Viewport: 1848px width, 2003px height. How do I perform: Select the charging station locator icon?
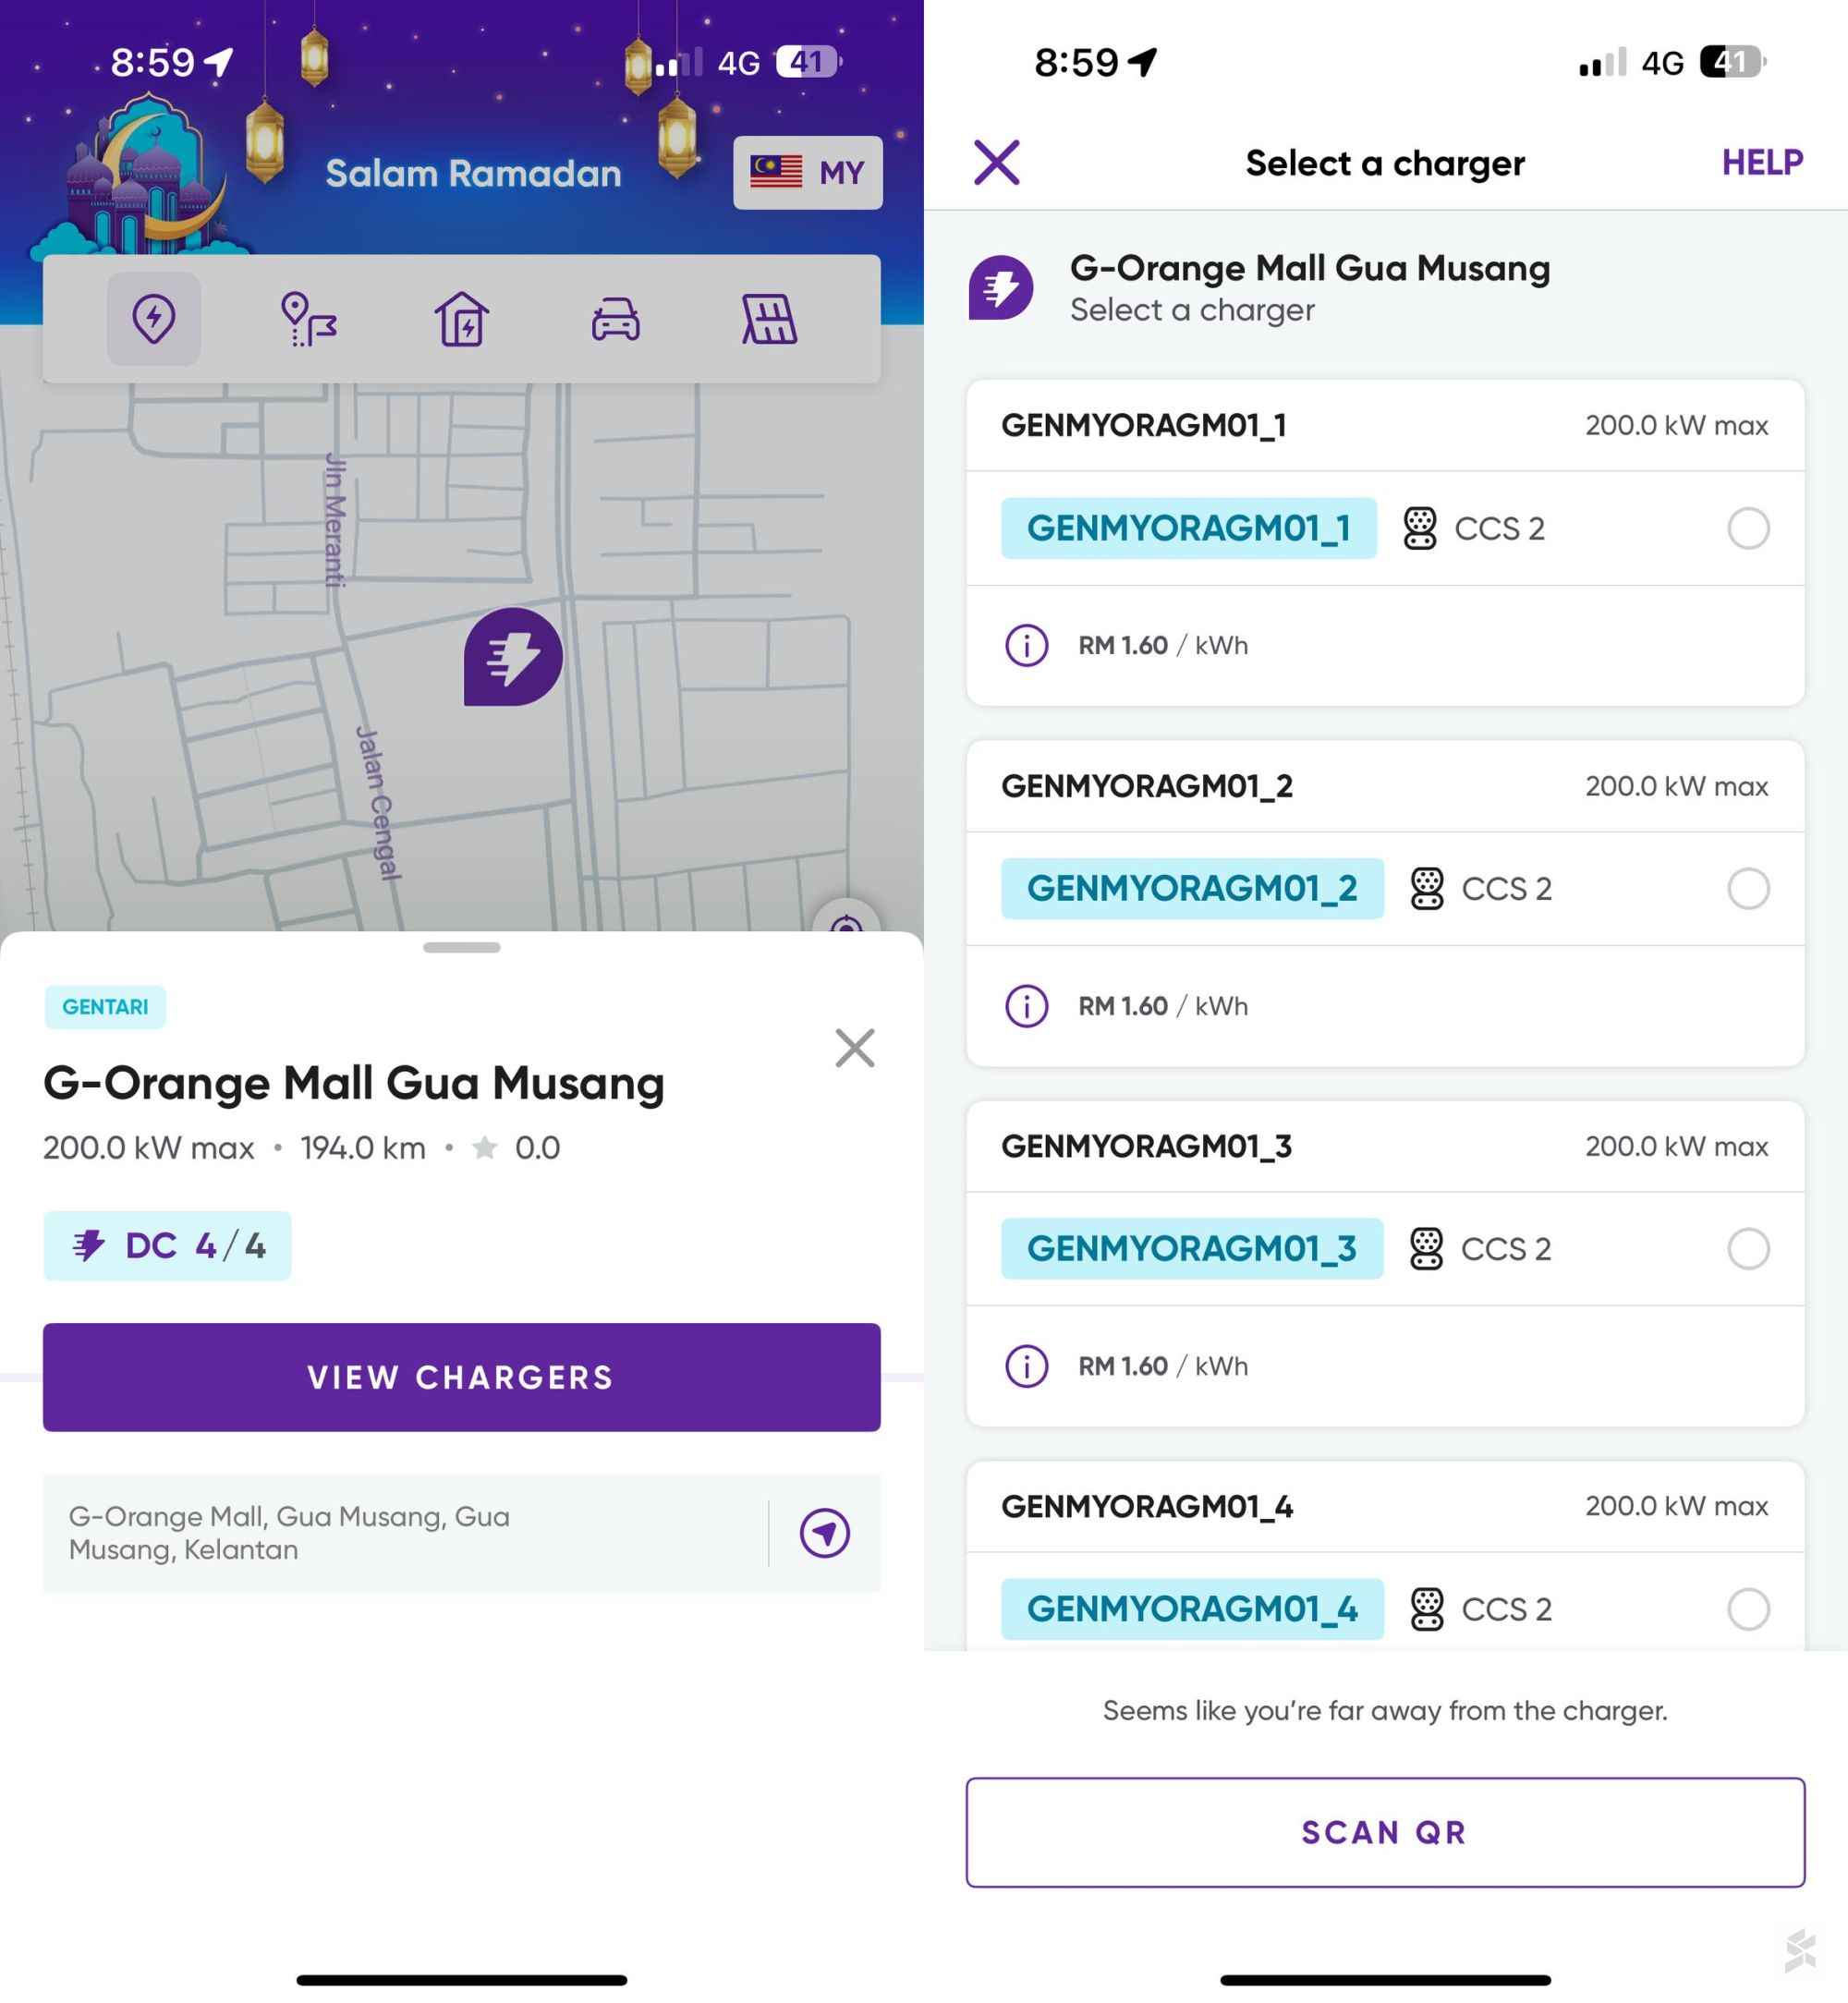(x=154, y=319)
